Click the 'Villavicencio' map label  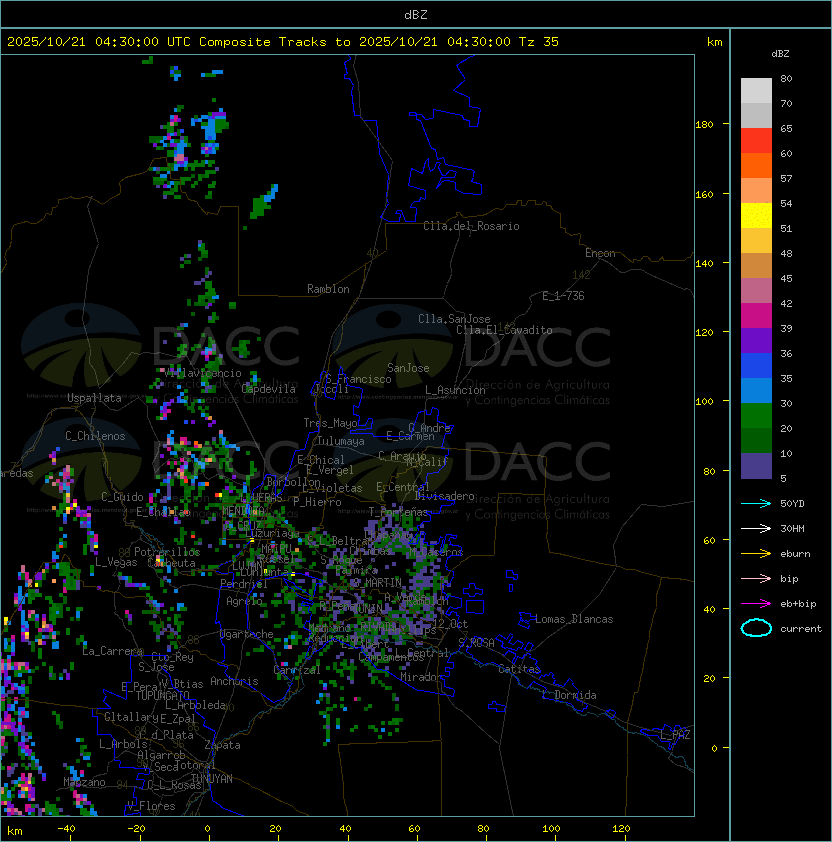203,373
